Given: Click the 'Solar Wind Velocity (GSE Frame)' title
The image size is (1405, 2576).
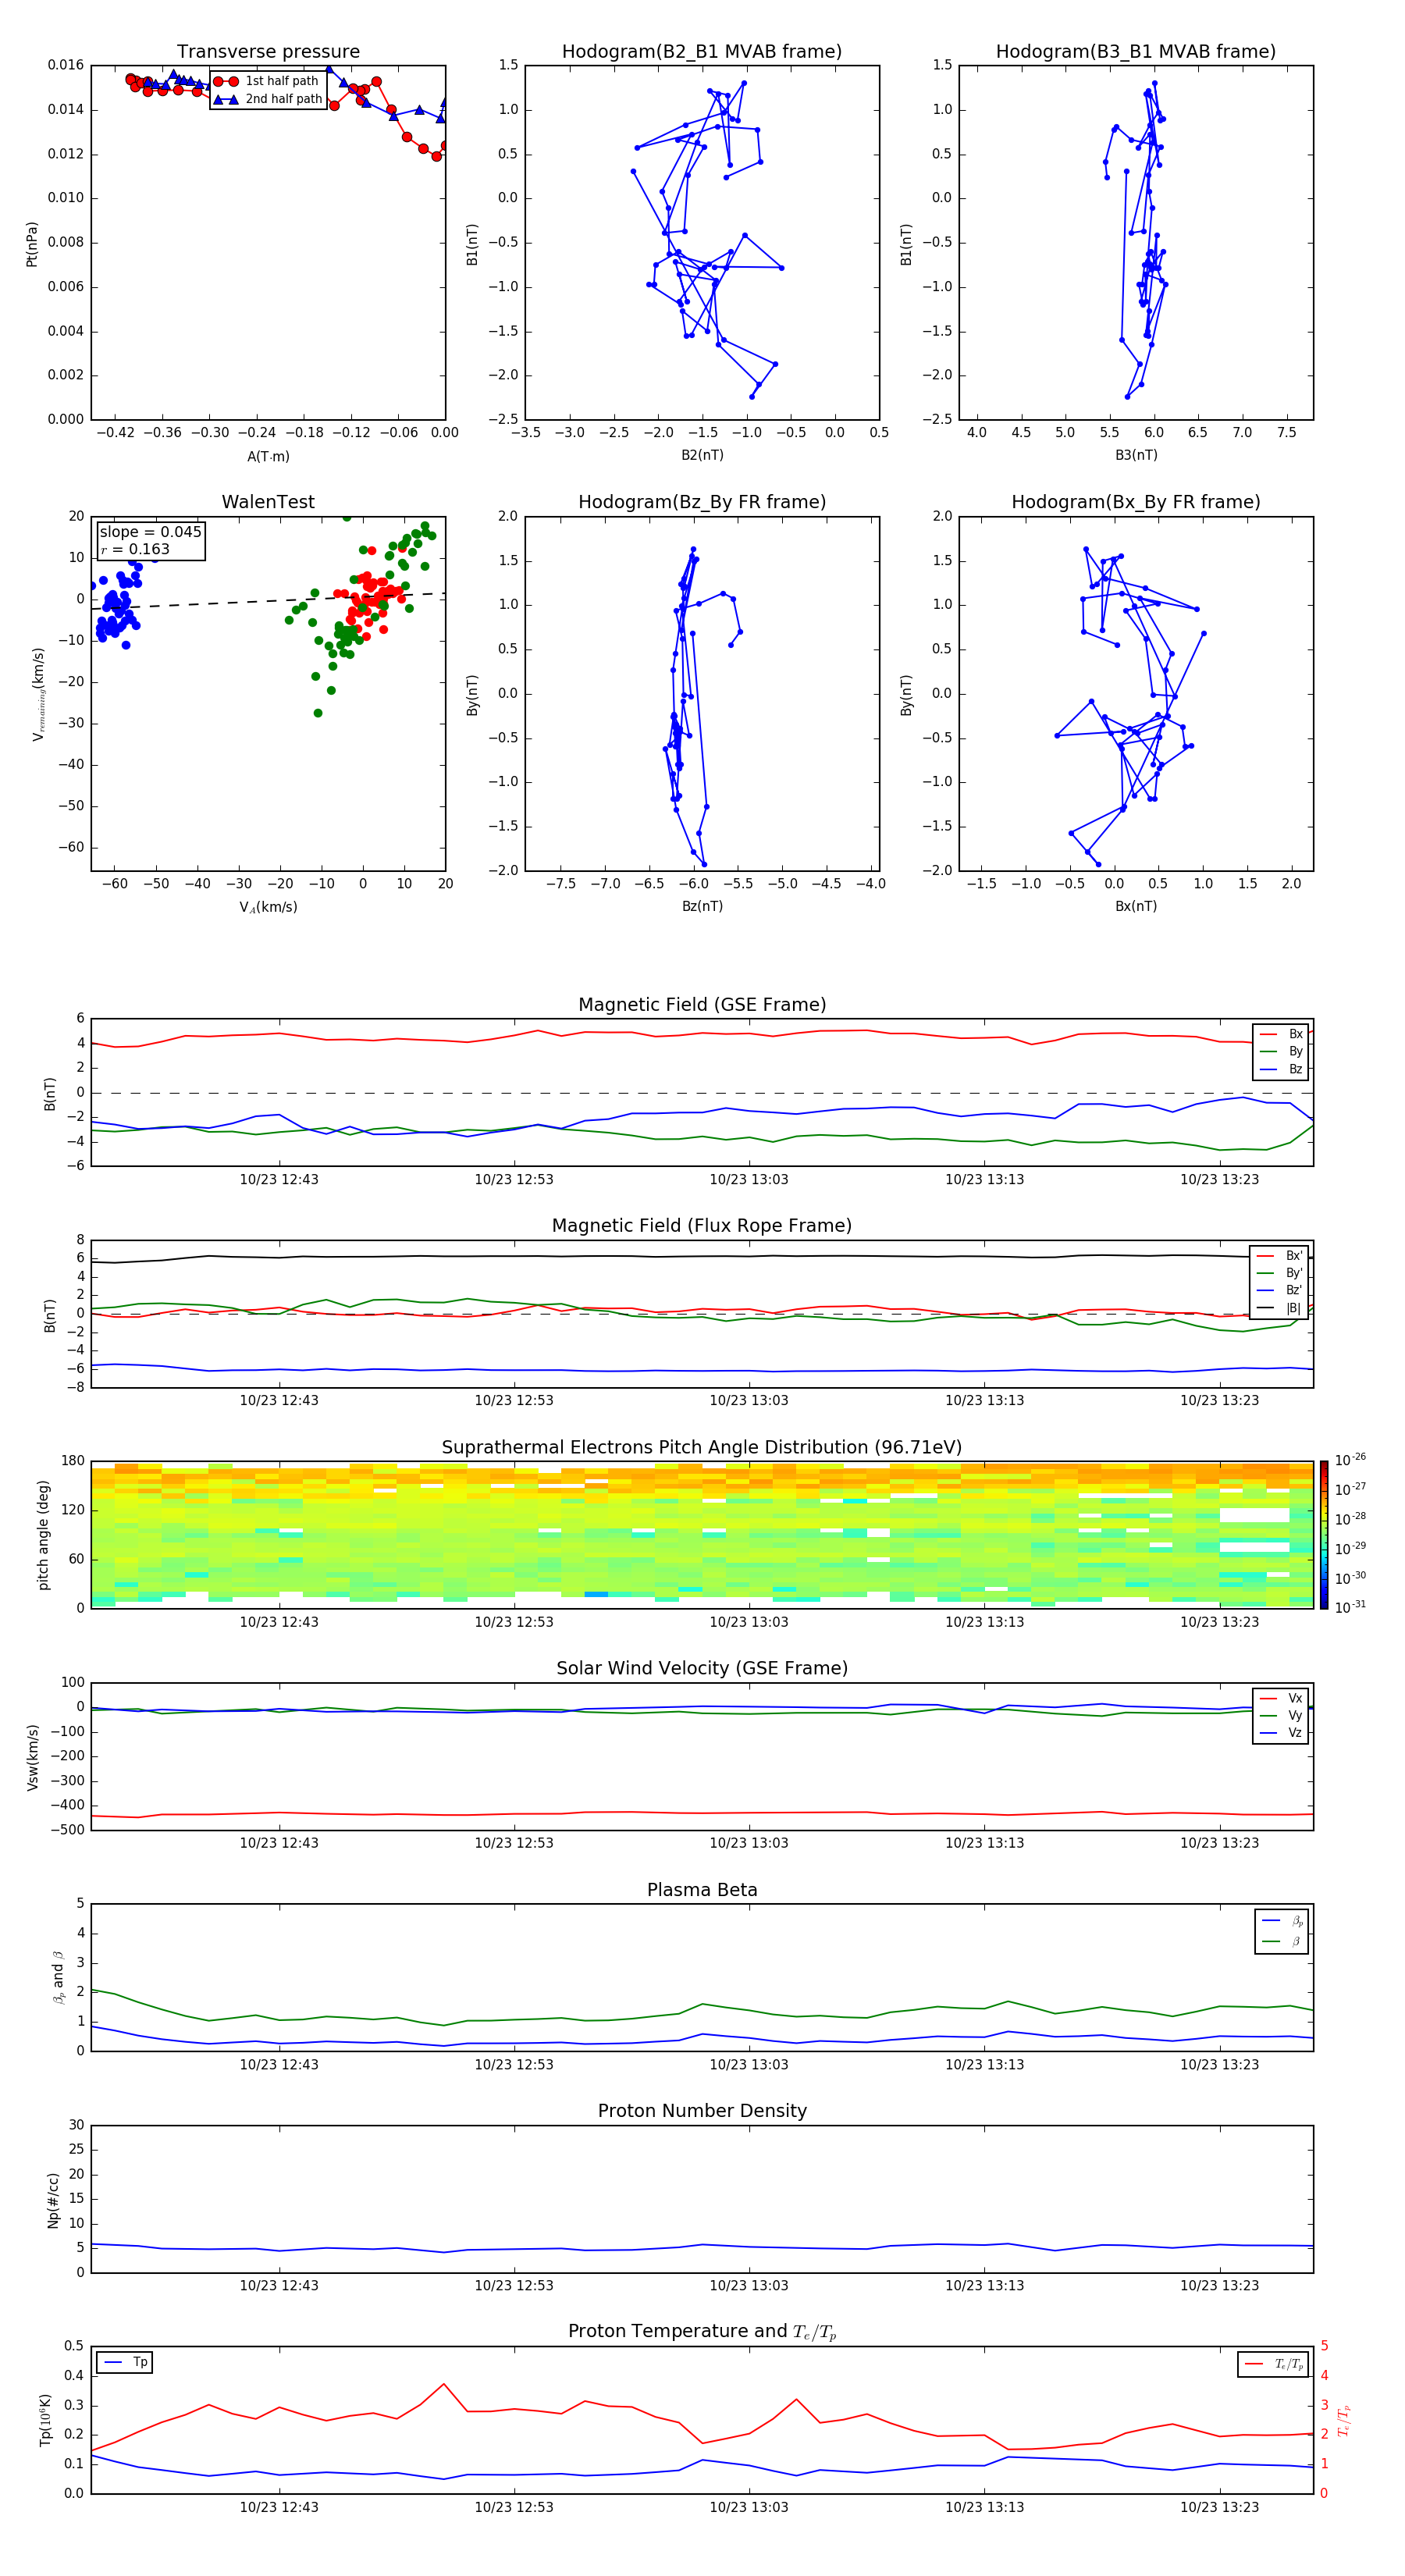Looking at the screenshot, I should (x=702, y=1668).
